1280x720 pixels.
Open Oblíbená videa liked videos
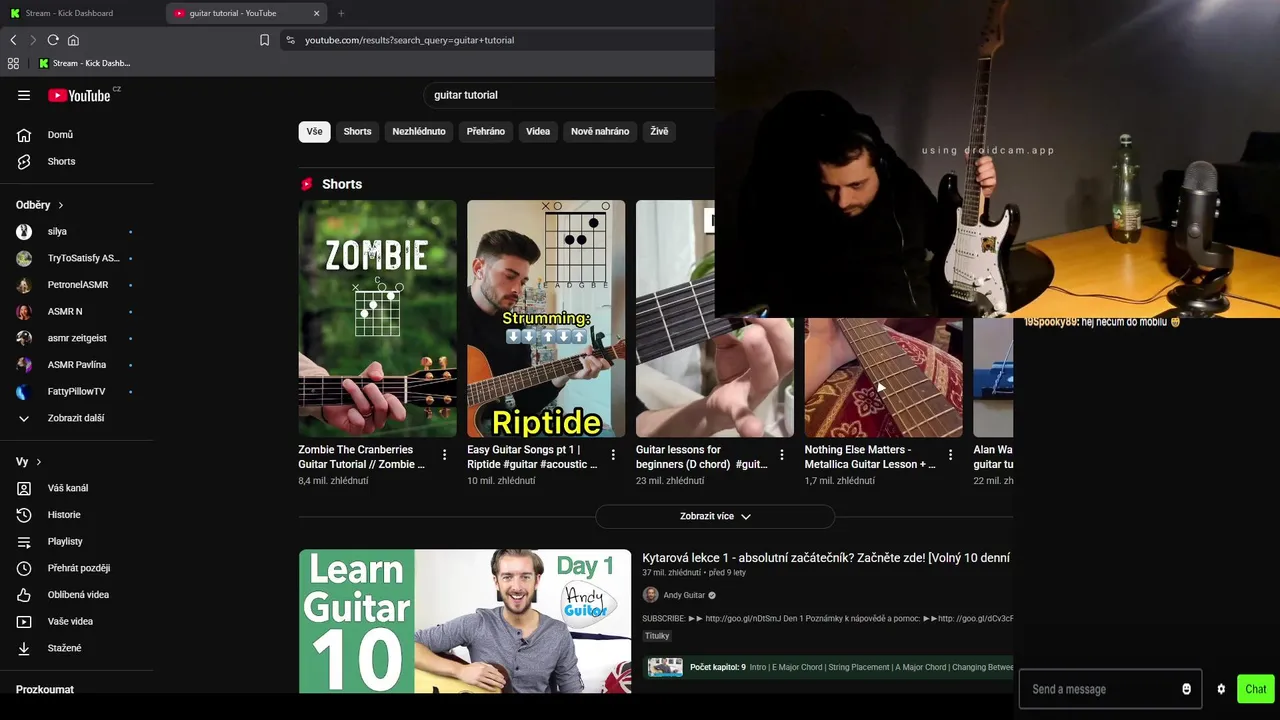pos(76,595)
